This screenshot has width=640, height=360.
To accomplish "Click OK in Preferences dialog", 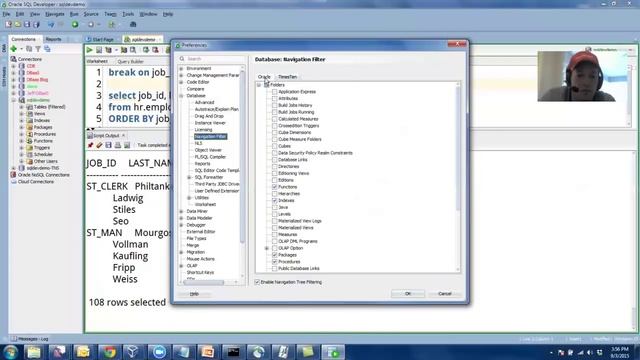I will (x=408, y=294).
